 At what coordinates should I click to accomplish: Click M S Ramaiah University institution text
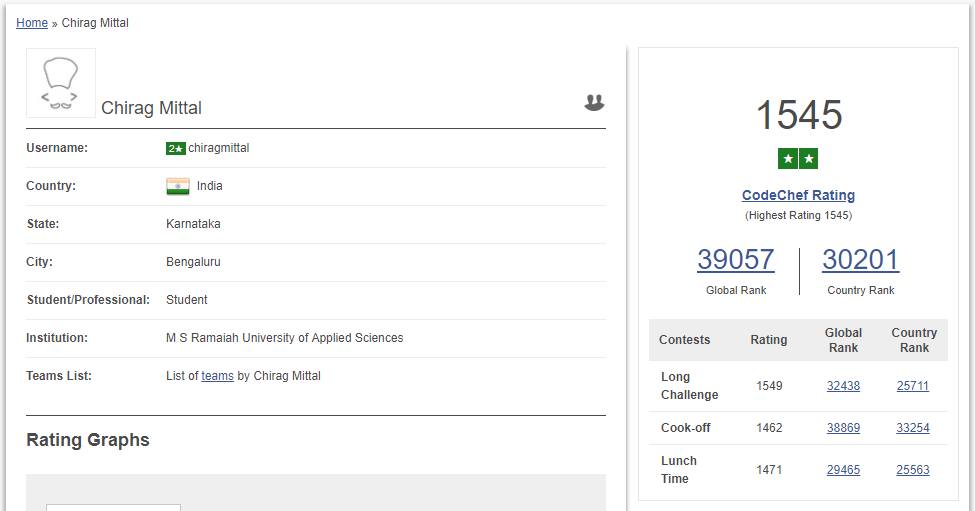[x=284, y=338]
